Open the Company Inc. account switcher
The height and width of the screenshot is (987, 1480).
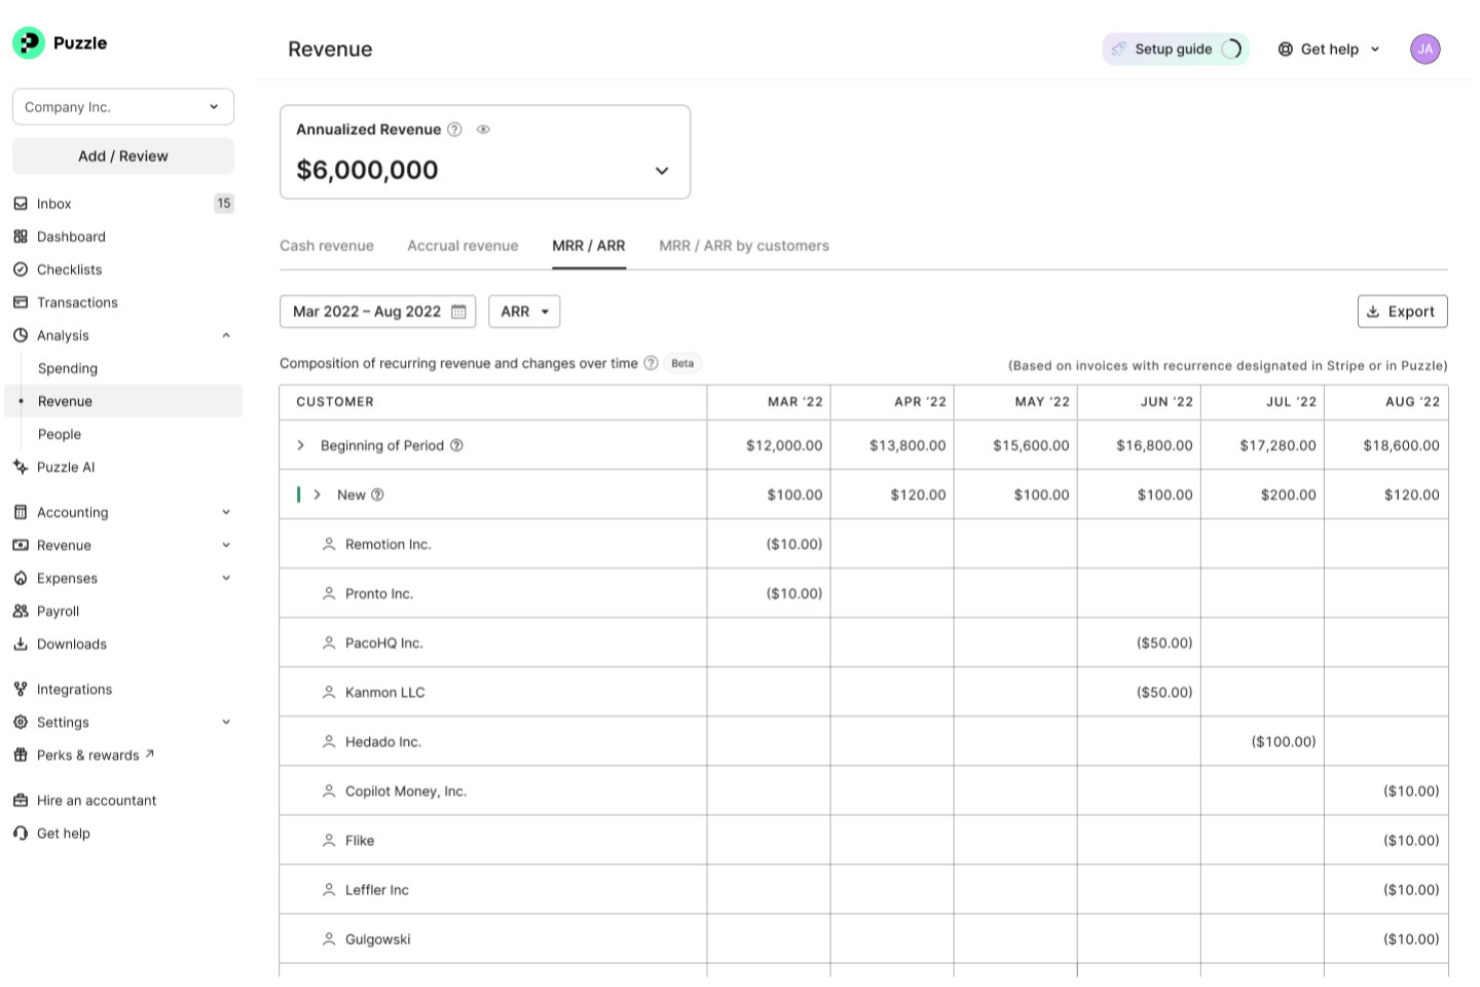pos(122,106)
